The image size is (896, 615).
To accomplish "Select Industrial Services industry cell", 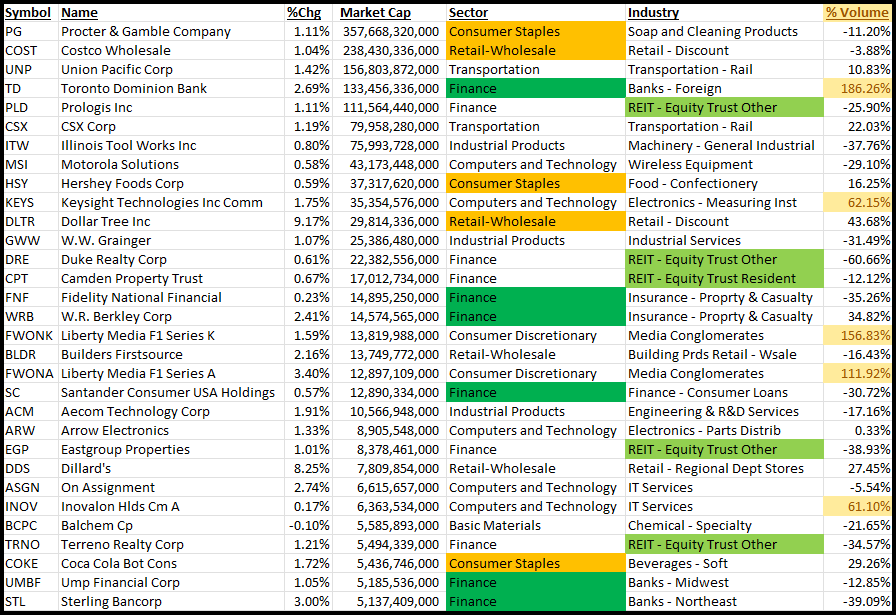I will pyautogui.click(x=725, y=240).
